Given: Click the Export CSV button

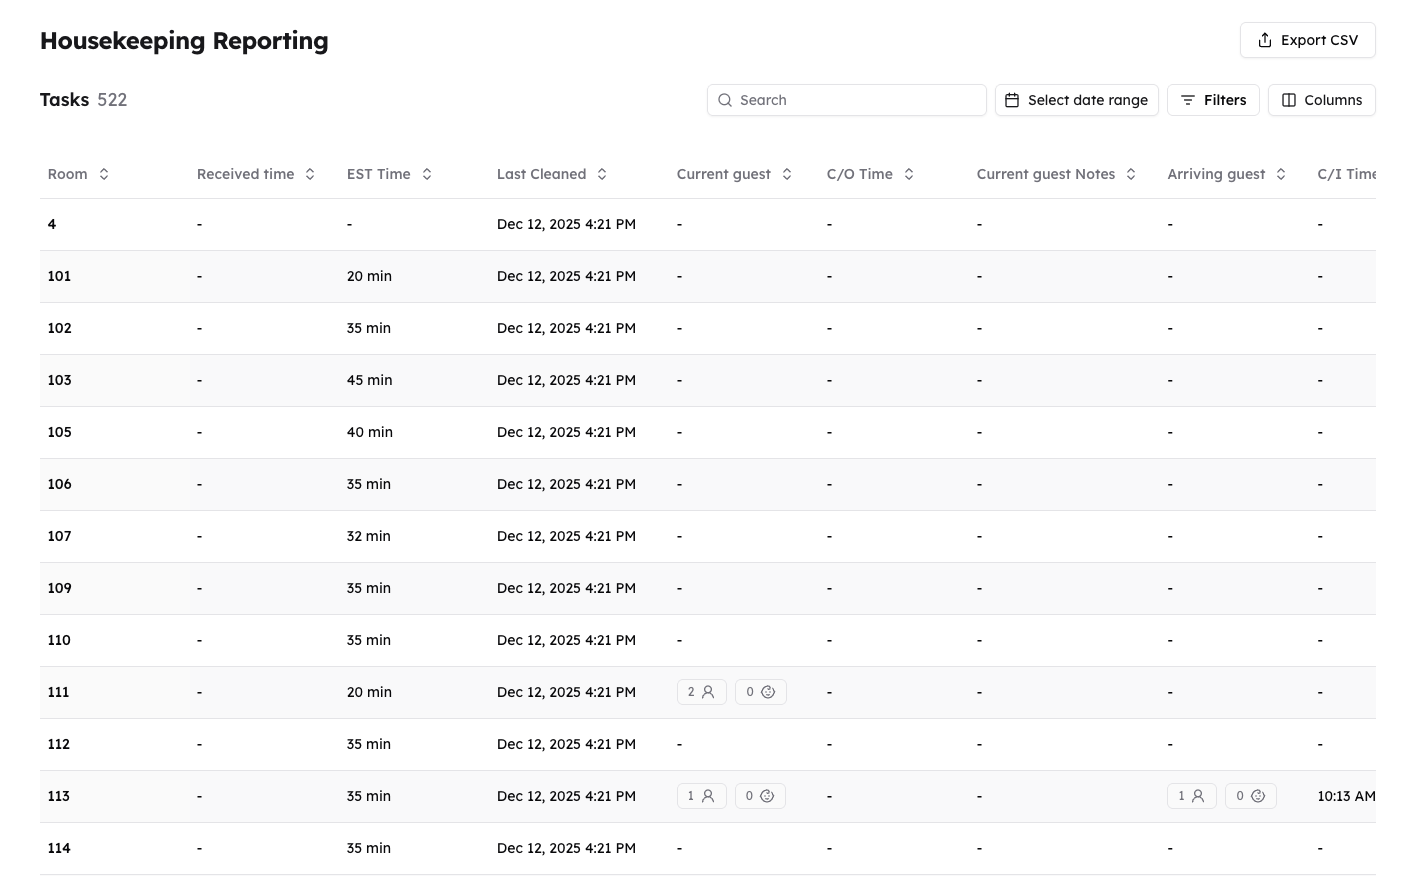Looking at the screenshot, I should click(x=1307, y=40).
